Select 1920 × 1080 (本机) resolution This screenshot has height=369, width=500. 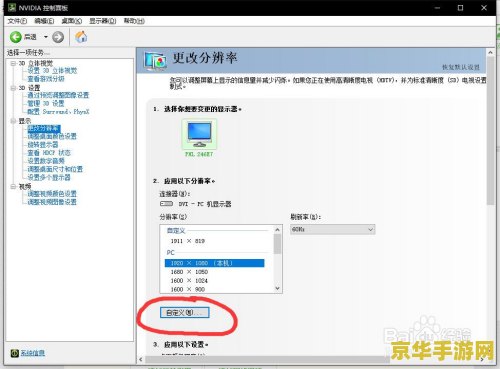(x=215, y=263)
